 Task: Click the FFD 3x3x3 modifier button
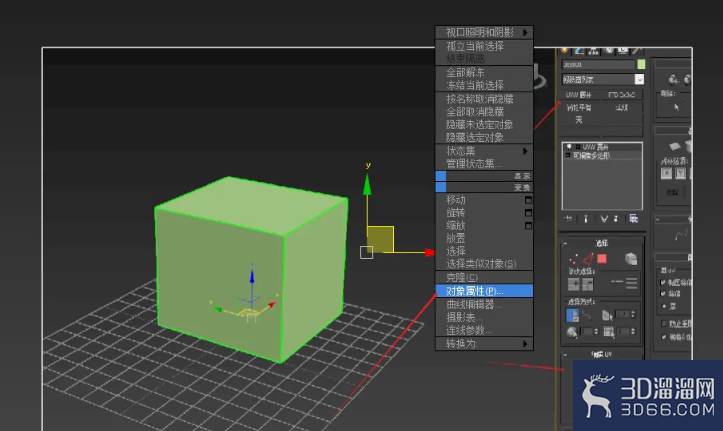click(621, 94)
